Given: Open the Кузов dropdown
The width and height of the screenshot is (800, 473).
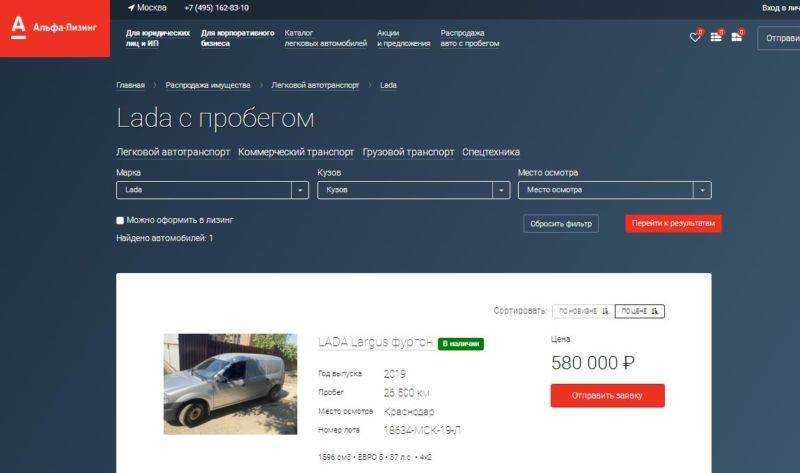Looking at the screenshot, I should pos(413,190).
